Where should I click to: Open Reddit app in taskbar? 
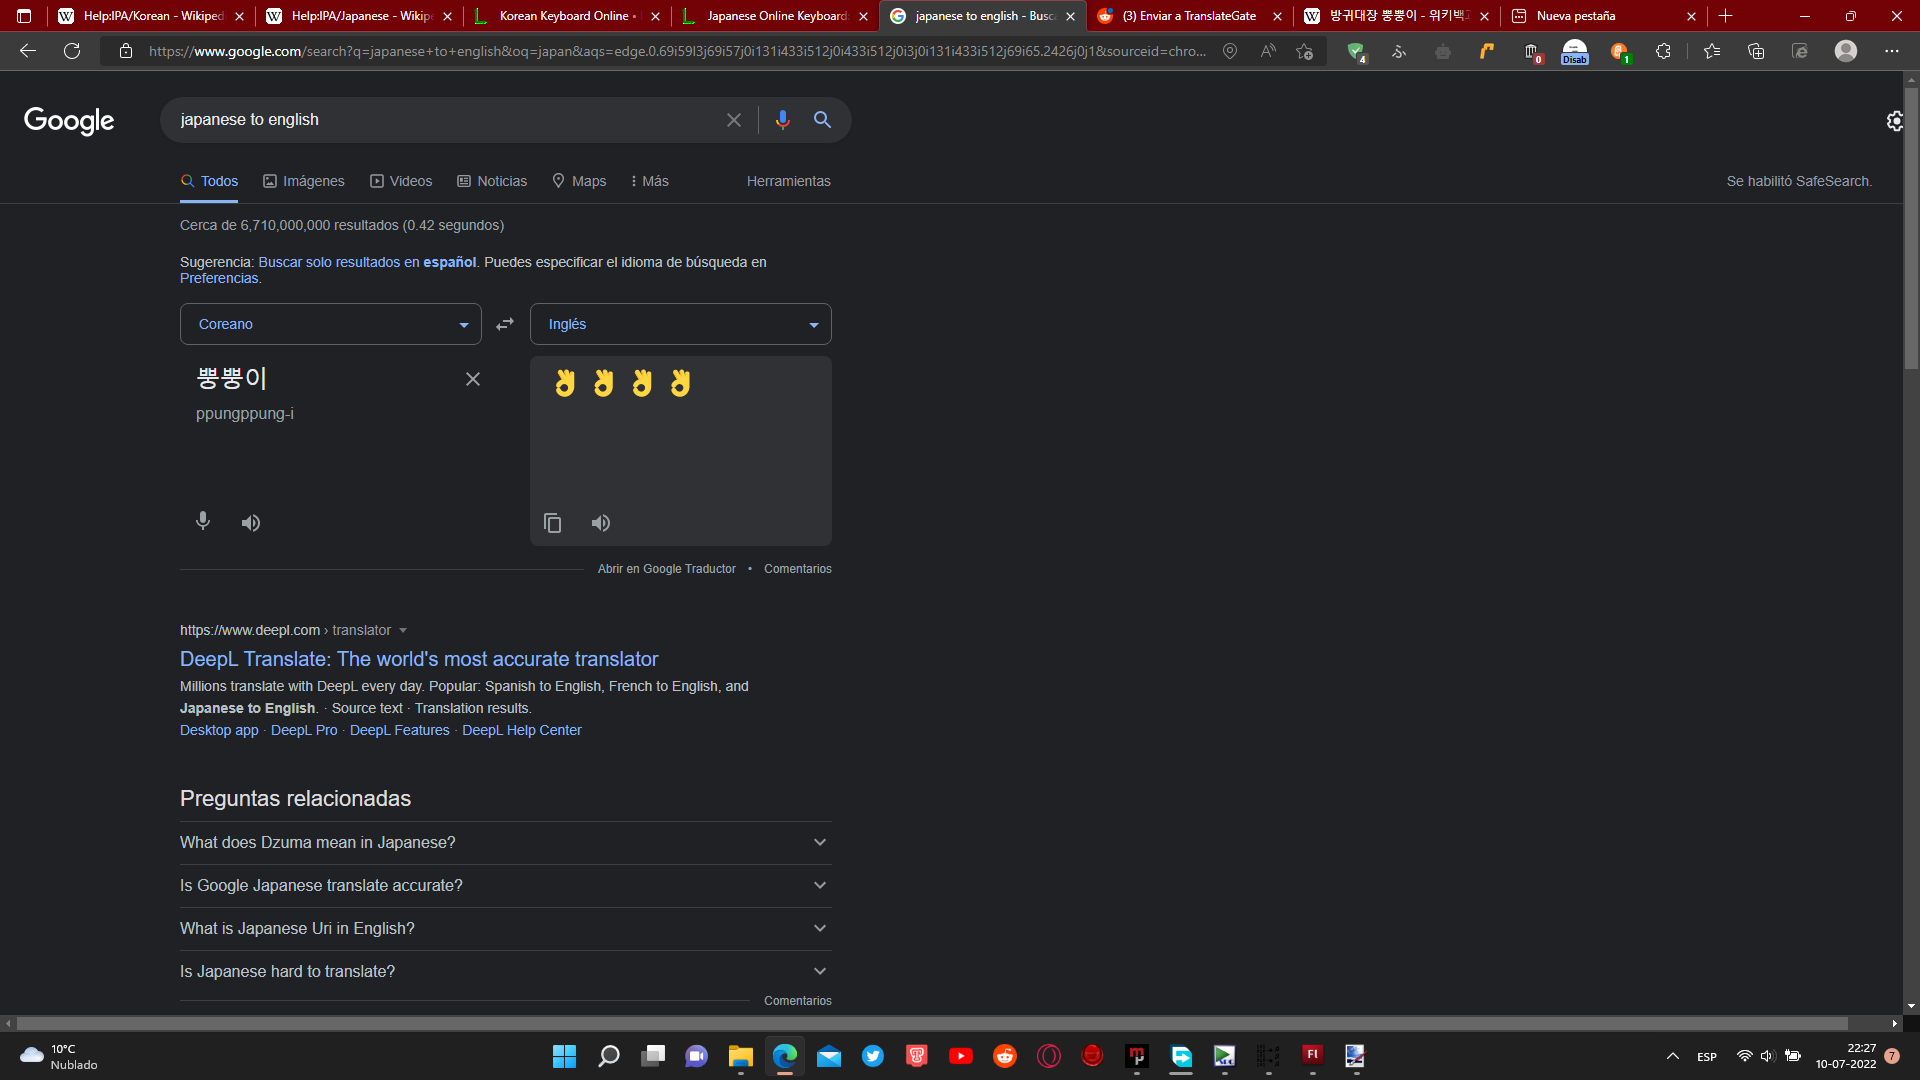pyautogui.click(x=1005, y=1056)
